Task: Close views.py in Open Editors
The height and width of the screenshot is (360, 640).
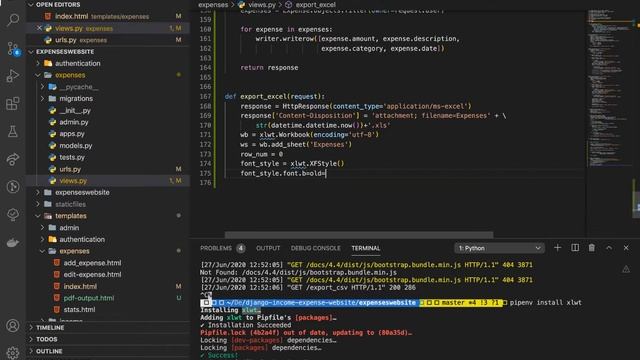Action: (x=39, y=28)
